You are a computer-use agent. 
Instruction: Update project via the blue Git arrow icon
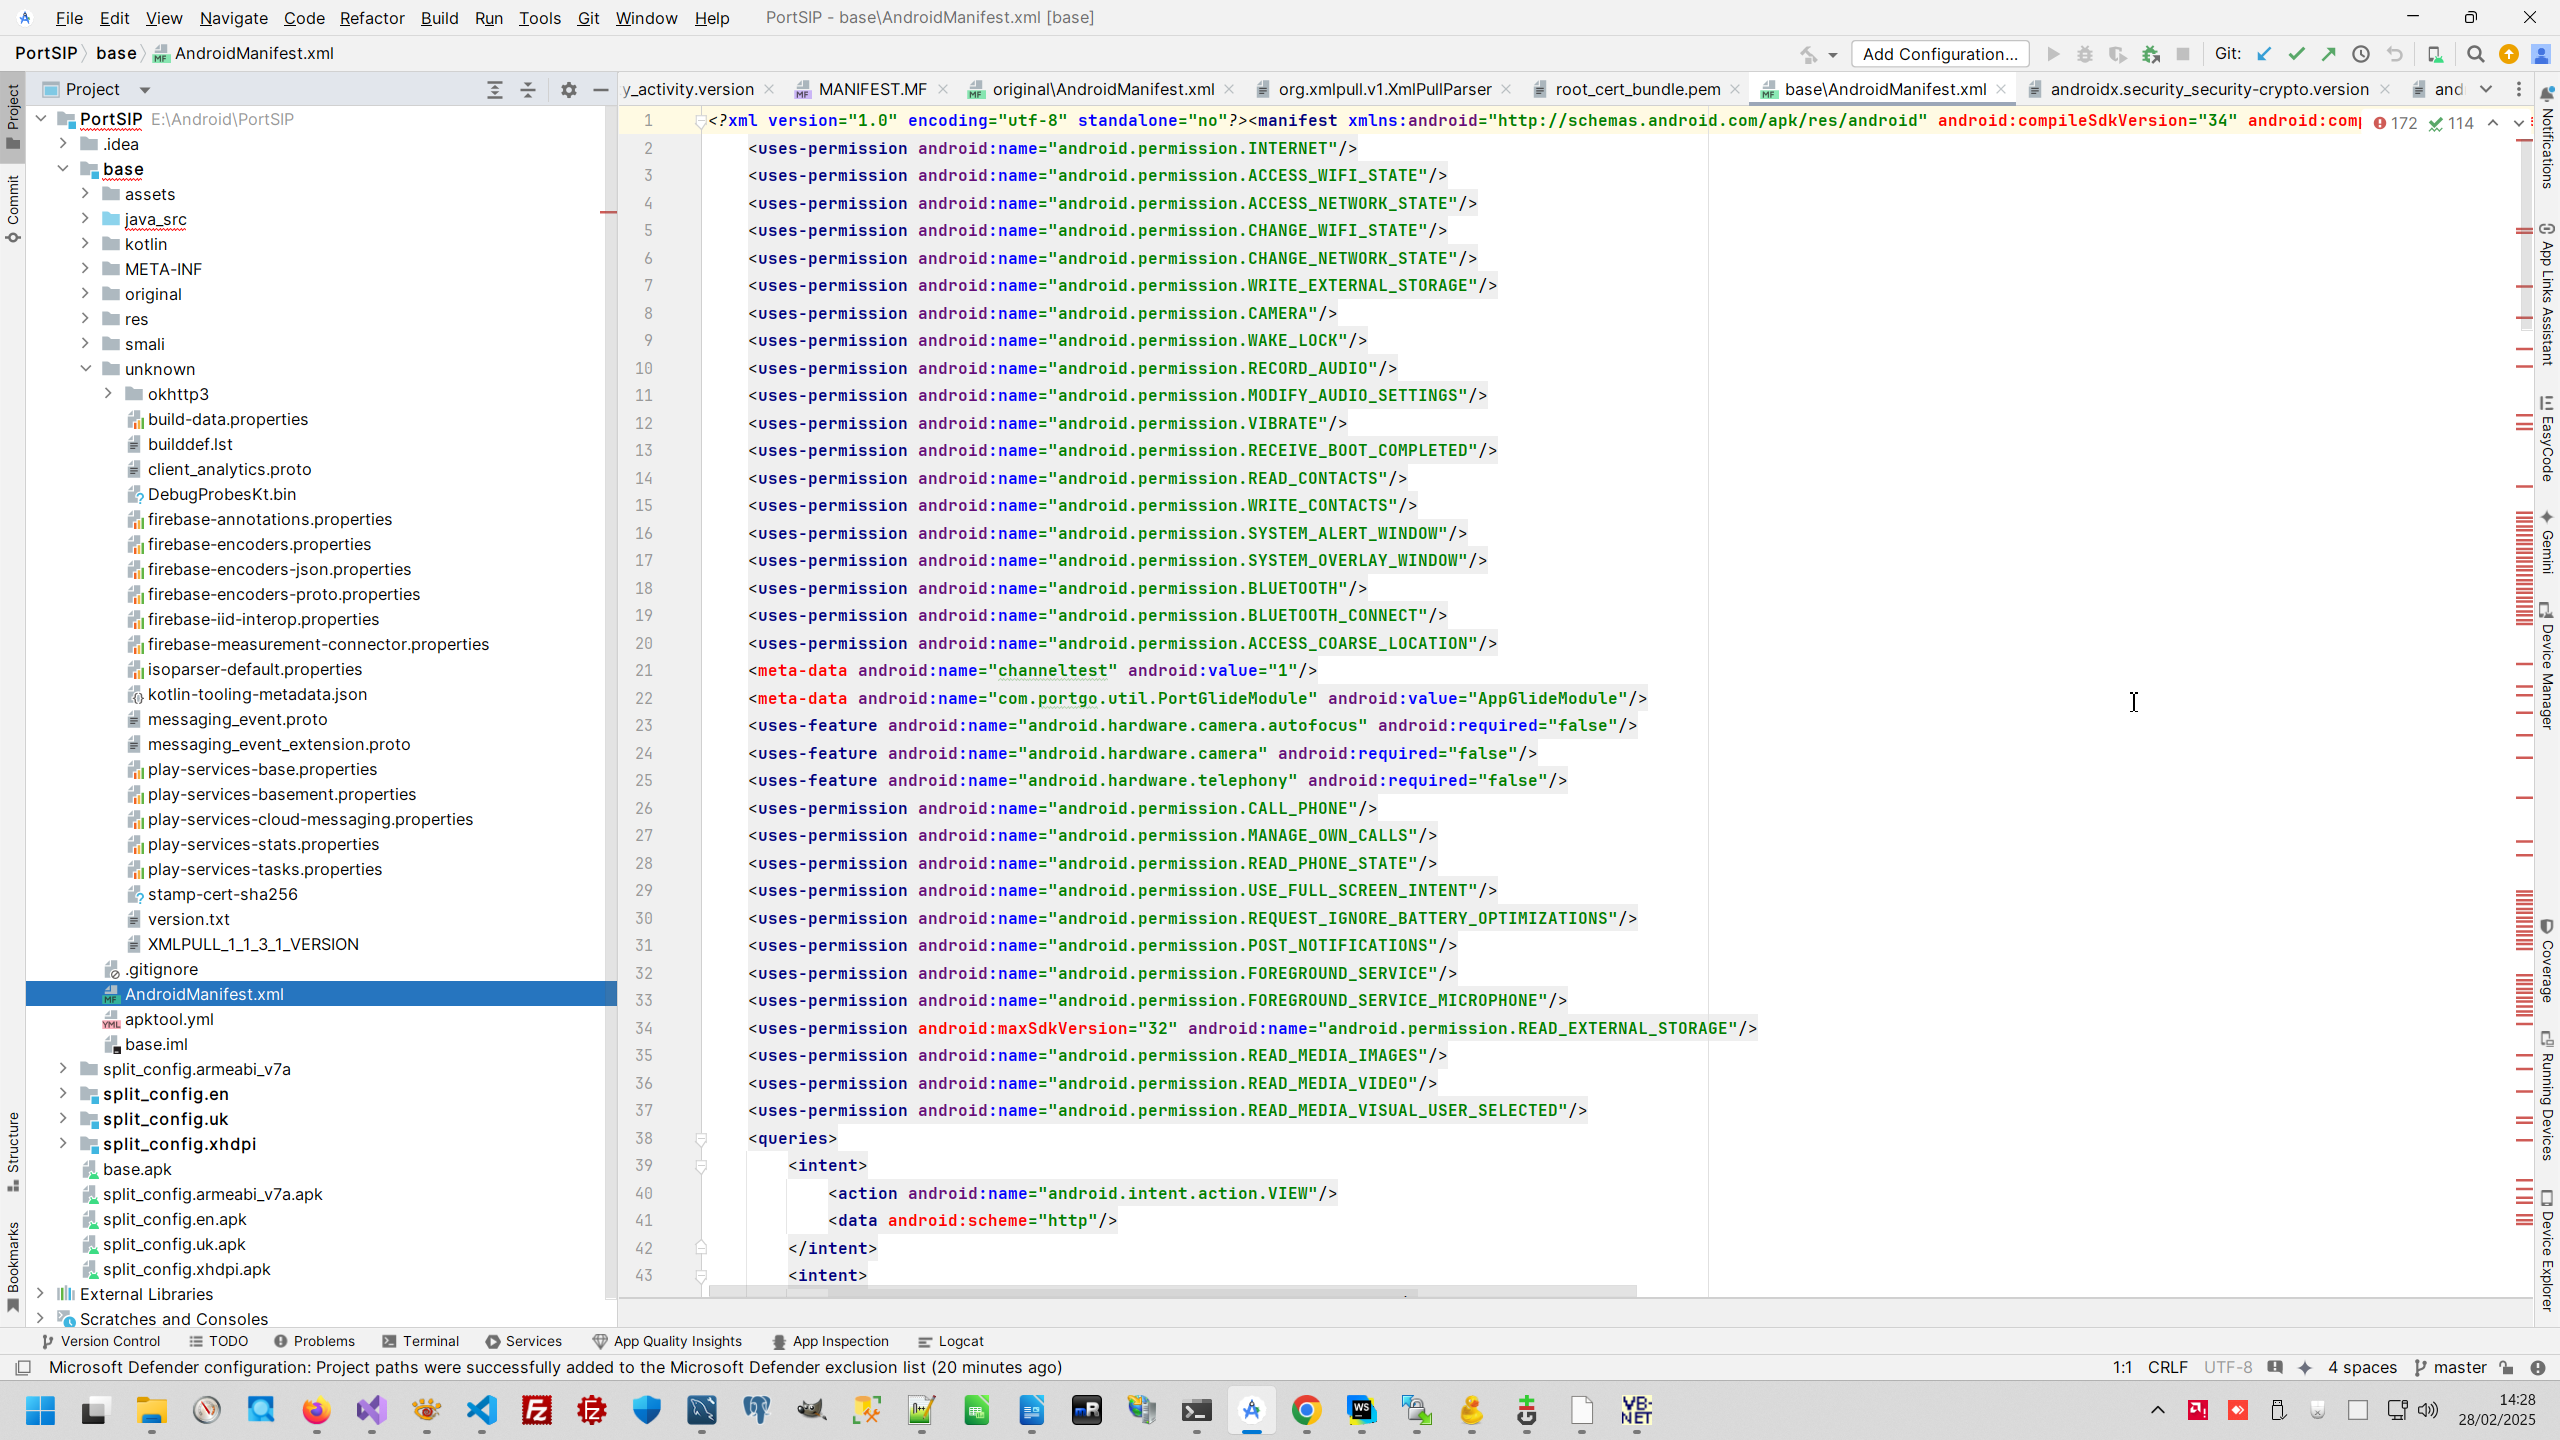(2264, 54)
